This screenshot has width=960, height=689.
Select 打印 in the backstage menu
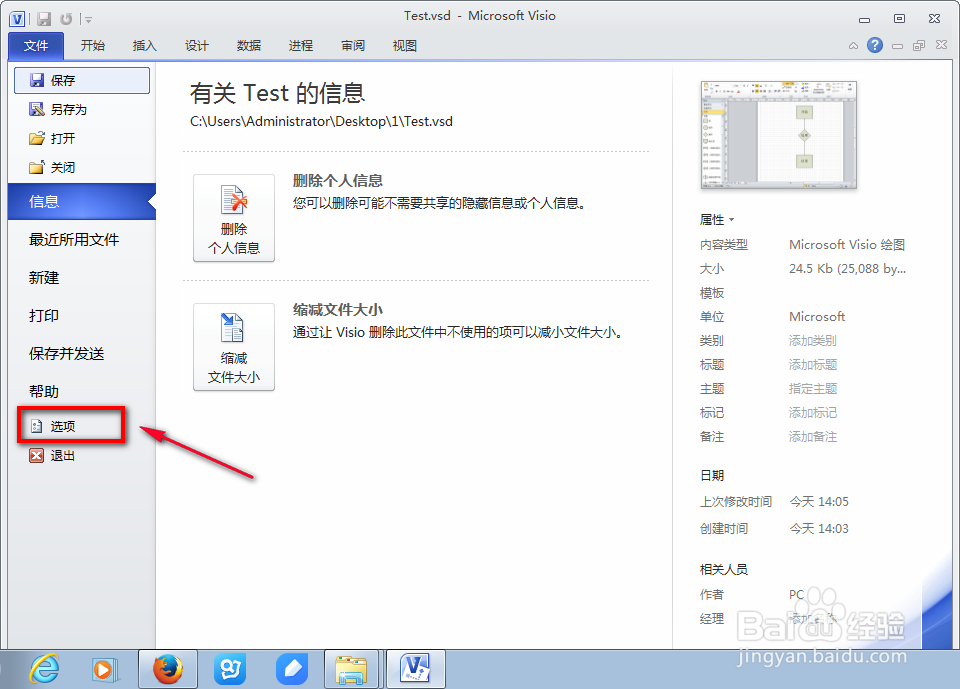[82, 315]
